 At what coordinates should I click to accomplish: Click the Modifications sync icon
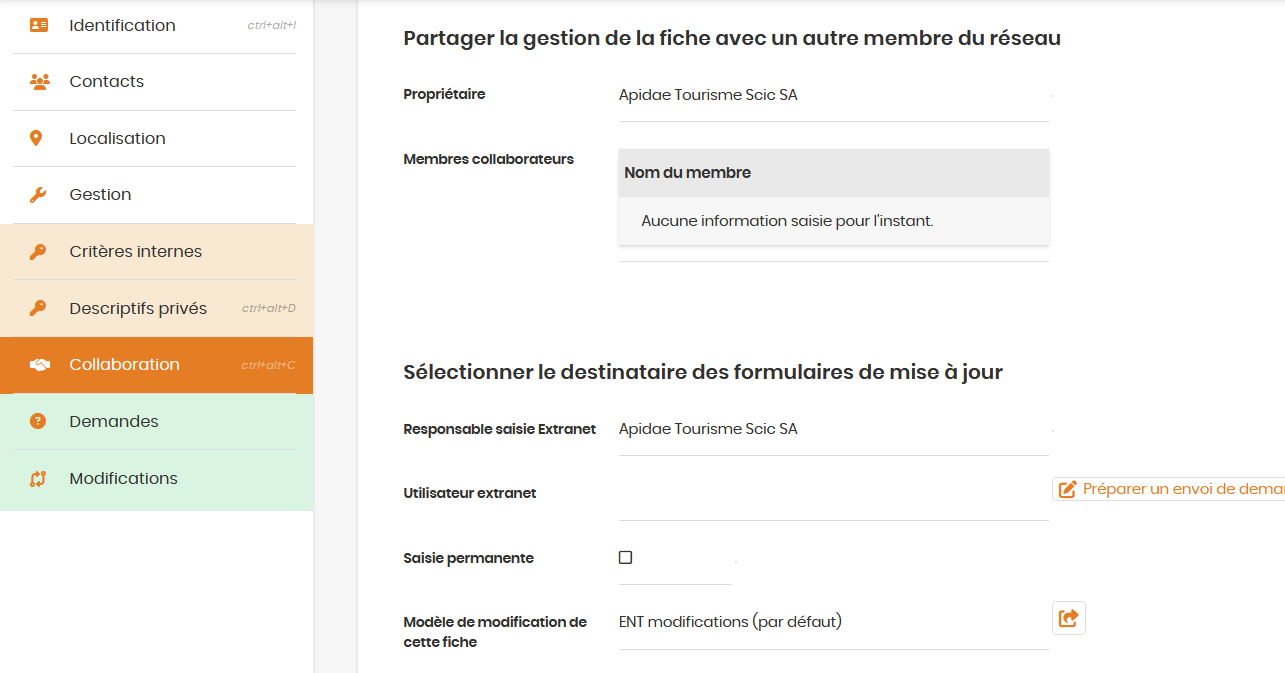38,478
